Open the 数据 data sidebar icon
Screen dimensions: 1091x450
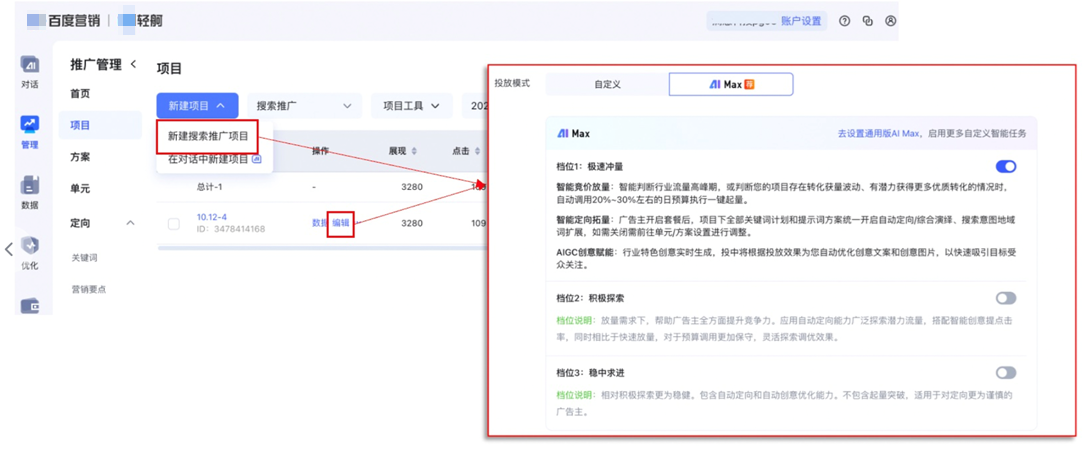click(x=30, y=193)
